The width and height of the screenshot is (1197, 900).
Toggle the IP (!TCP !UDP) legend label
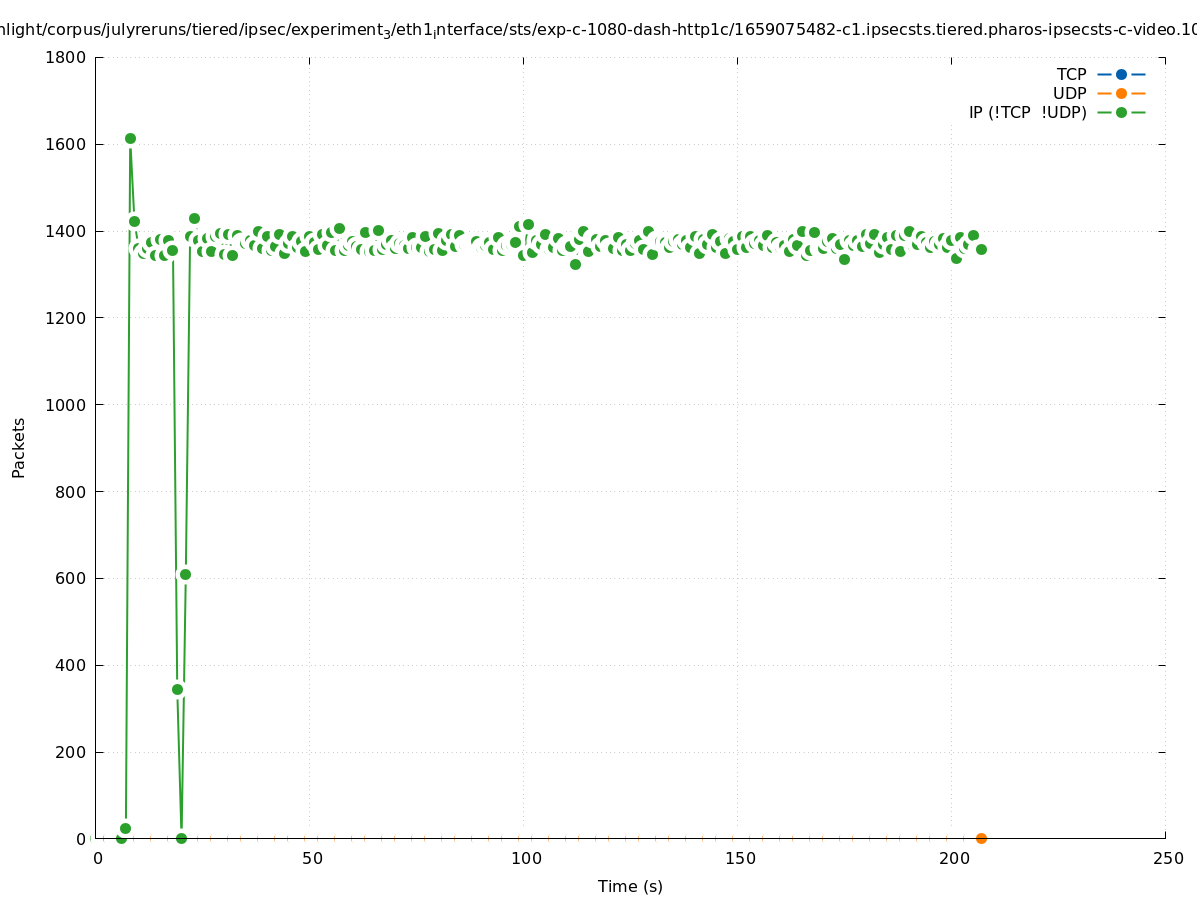1027,112
